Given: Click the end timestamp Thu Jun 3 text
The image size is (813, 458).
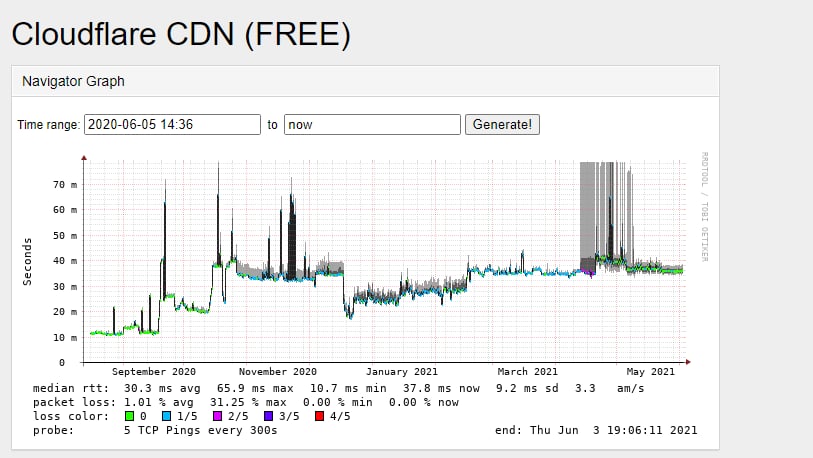Looking at the screenshot, I should (596, 430).
